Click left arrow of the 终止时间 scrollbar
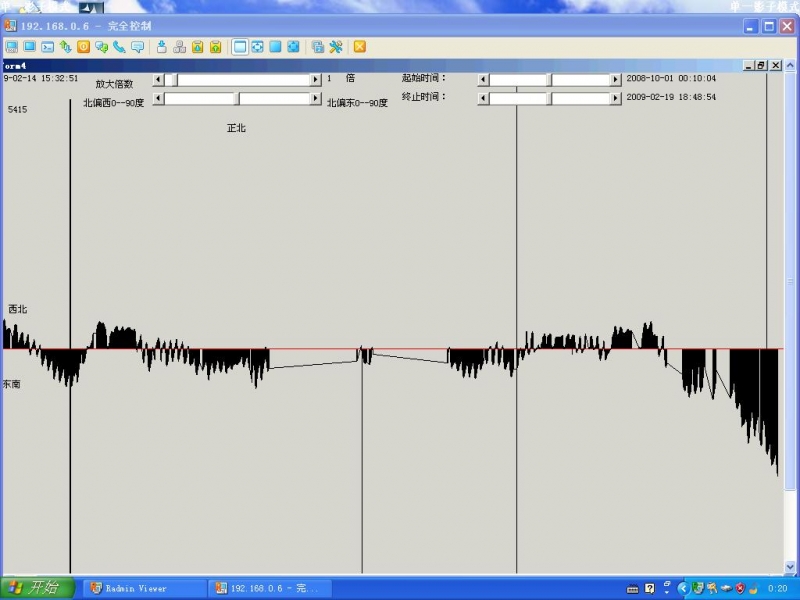The height and width of the screenshot is (600, 800). pyautogui.click(x=483, y=98)
